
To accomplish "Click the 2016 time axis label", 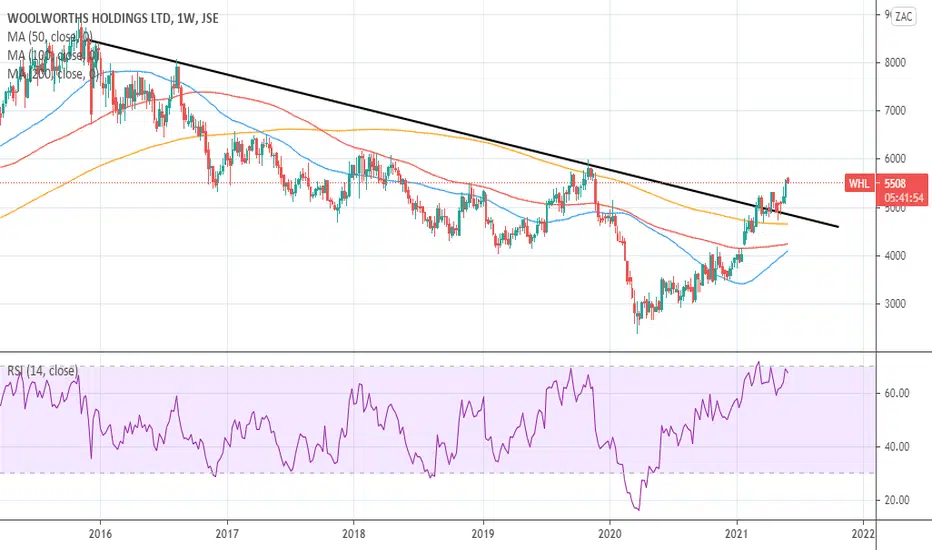I will pos(100,534).
